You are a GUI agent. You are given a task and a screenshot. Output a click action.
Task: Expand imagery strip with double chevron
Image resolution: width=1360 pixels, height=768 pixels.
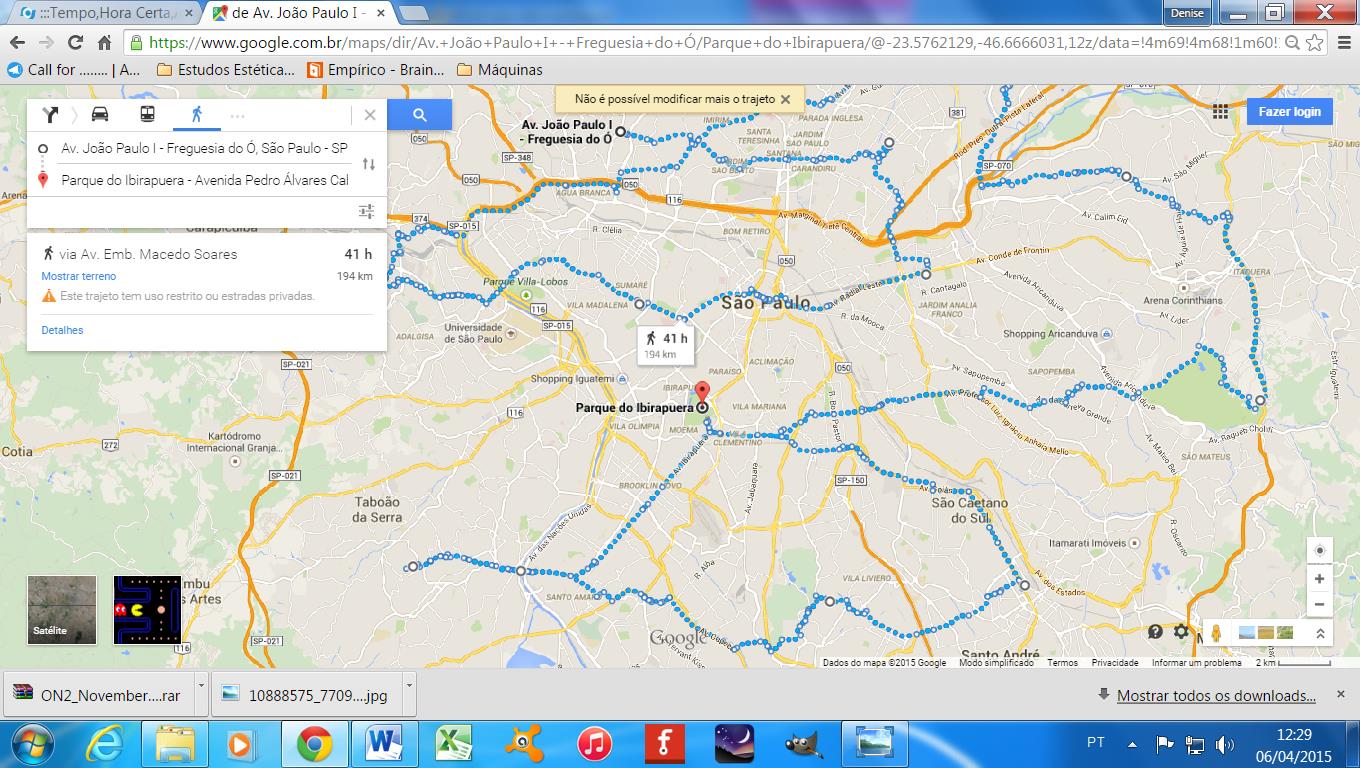pyautogui.click(x=1320, y=633)
